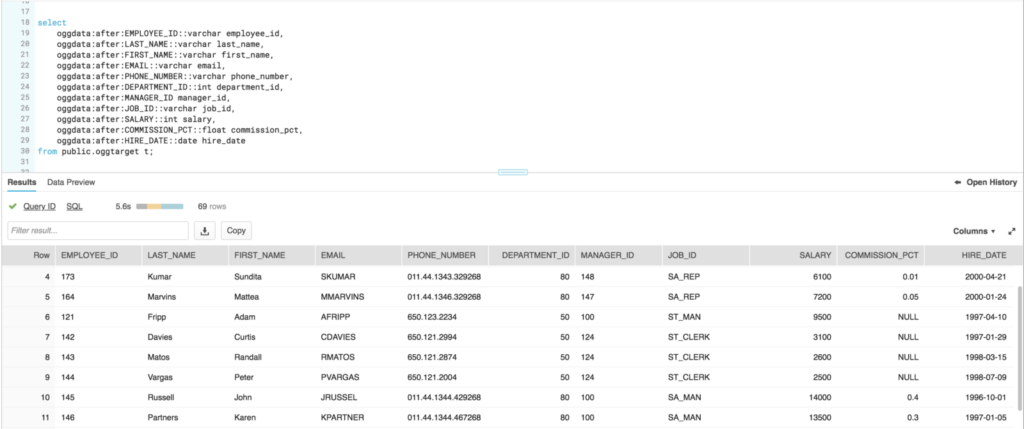Click the HIRE_DATE column header
1024x429 pixels.
[x=983, y=255]
